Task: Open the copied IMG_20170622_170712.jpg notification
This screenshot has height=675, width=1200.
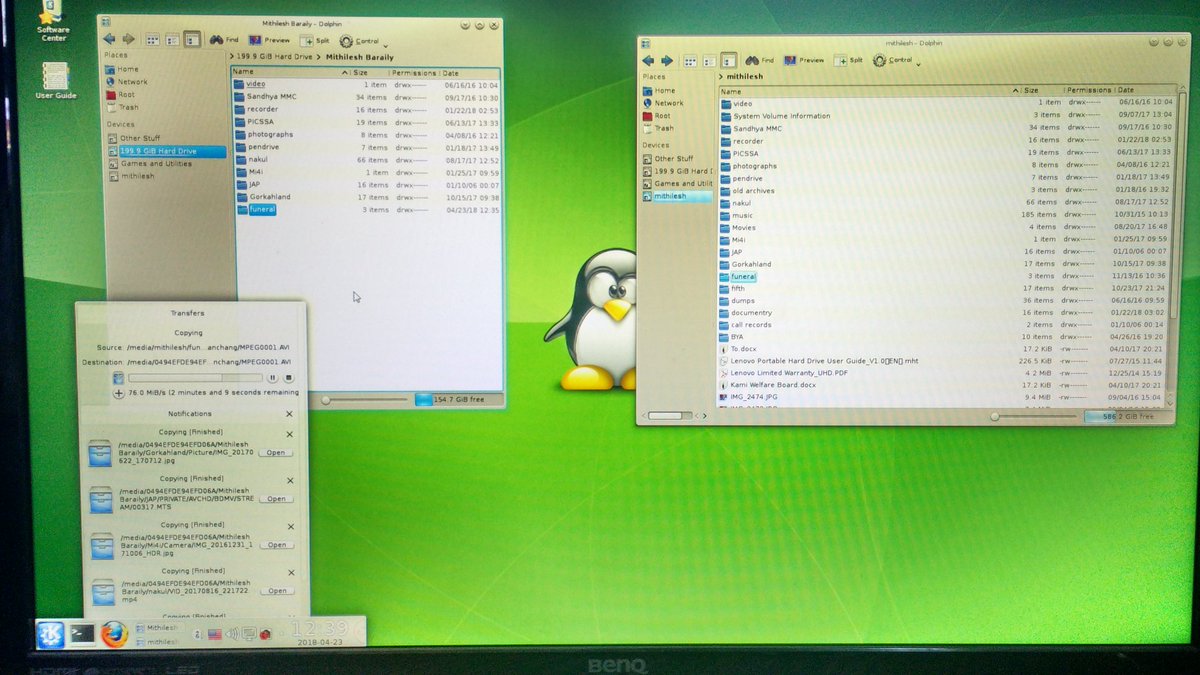Action: pos(275,453)
